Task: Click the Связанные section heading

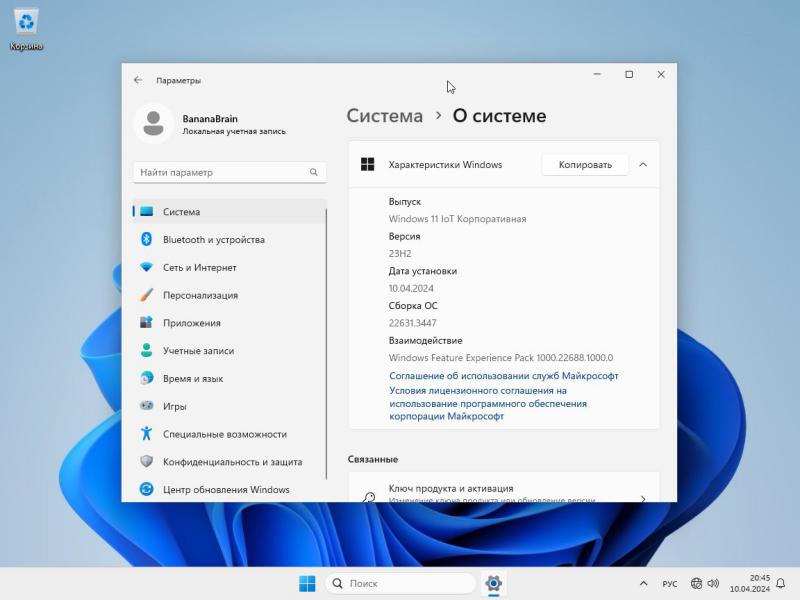Action: pos(373,459)
